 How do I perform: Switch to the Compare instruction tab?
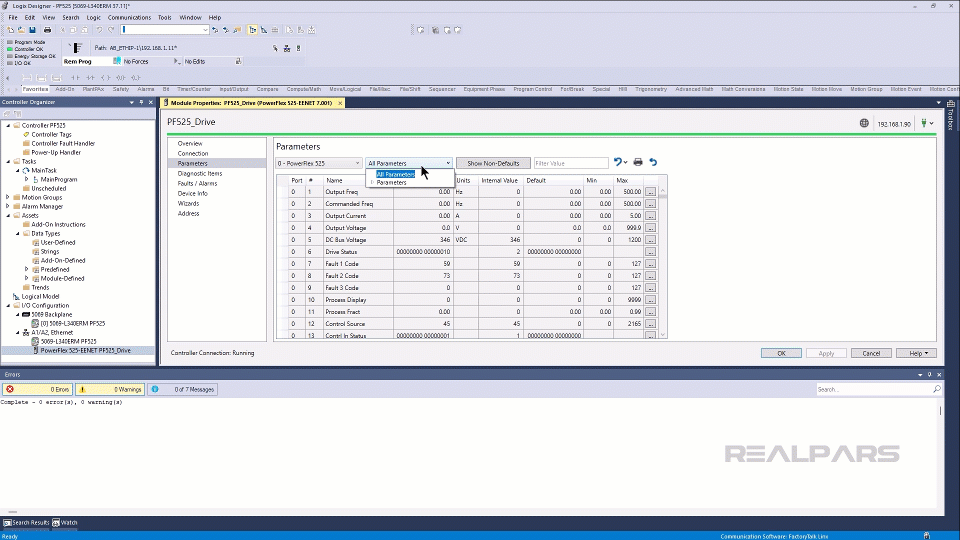[268, 89]
